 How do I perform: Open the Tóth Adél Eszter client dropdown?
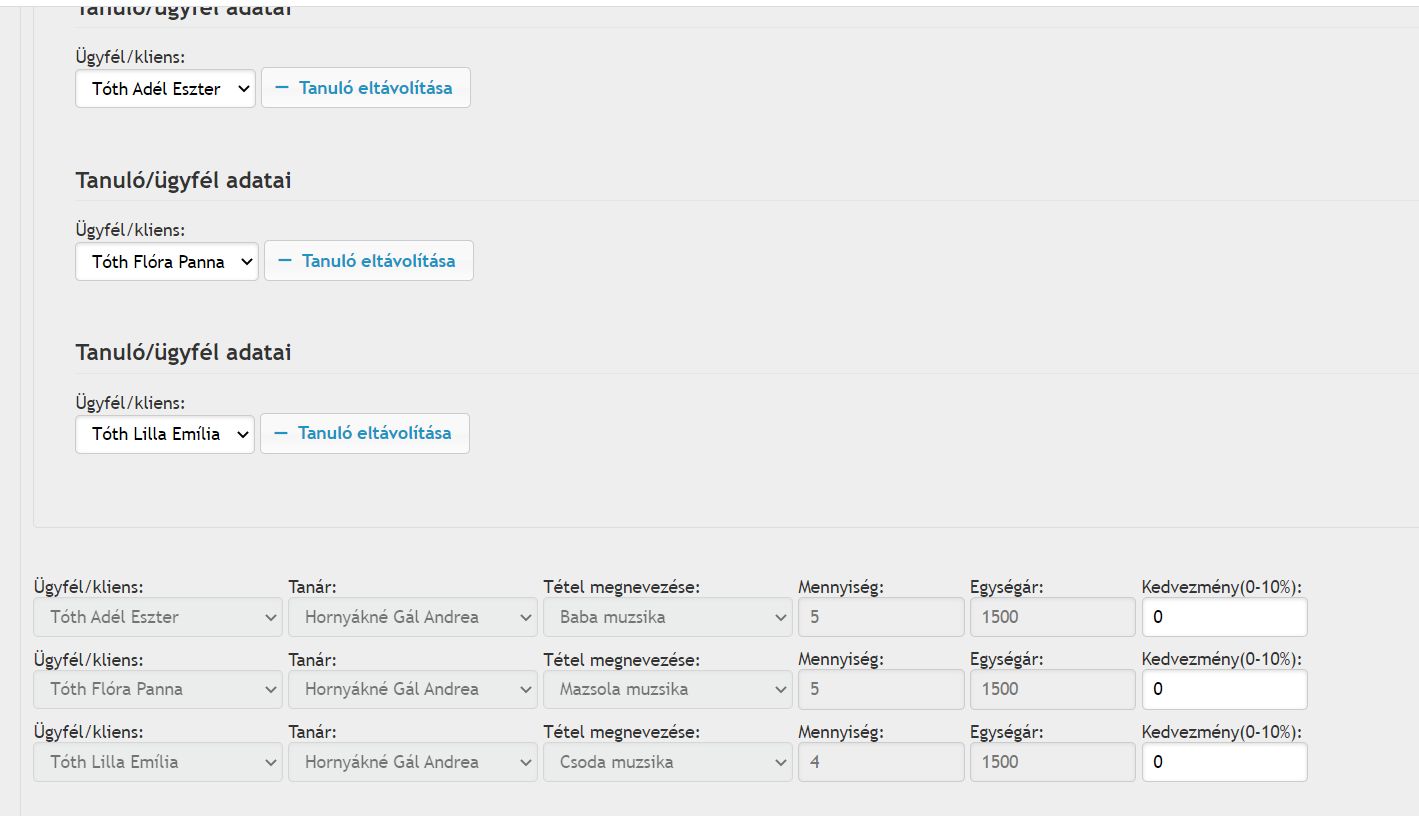point(165,89)
